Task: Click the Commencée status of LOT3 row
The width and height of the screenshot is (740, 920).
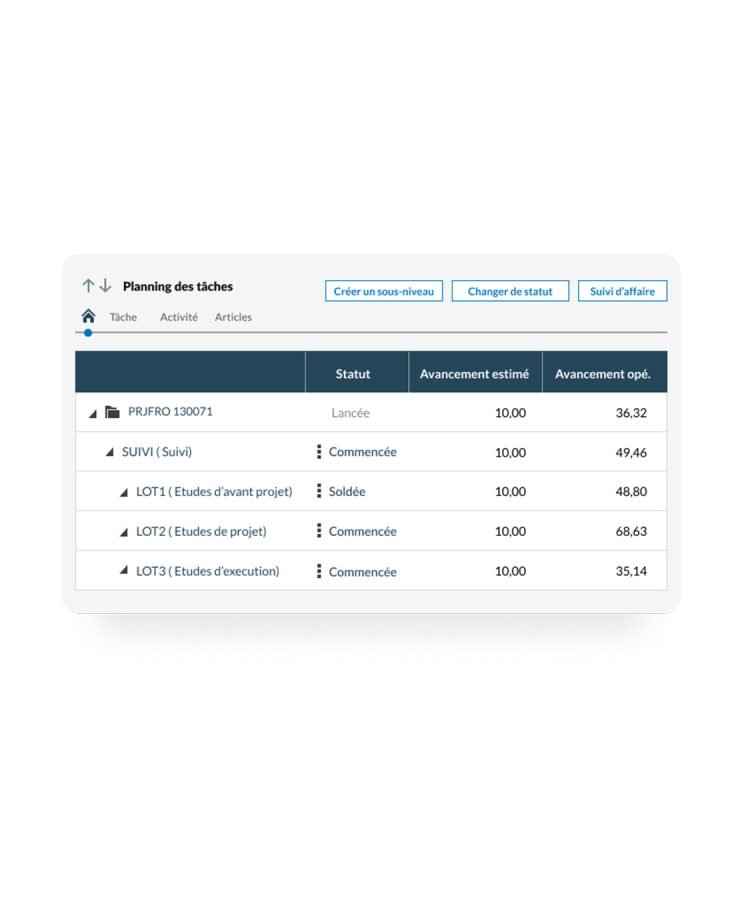Action: [363, 571]
